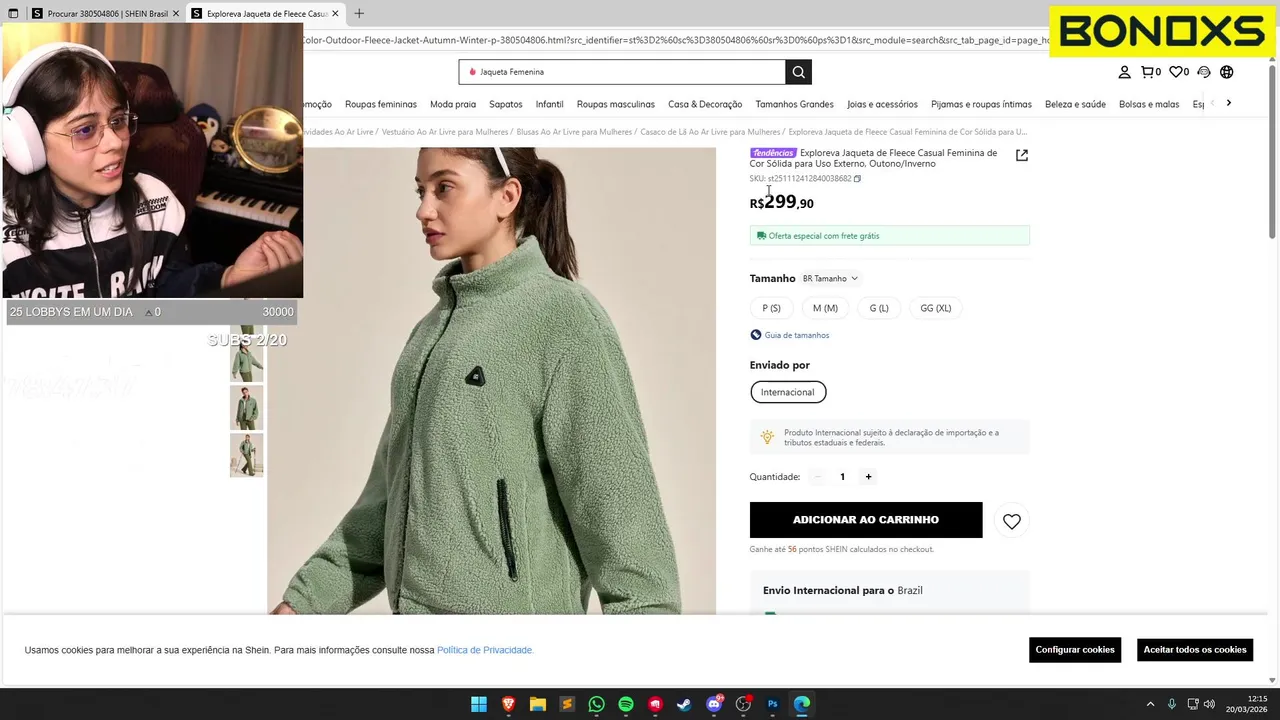Screen dimensions: 1280x720
Task: Open File Explorer from taskbar
Action: click(537, 704)
